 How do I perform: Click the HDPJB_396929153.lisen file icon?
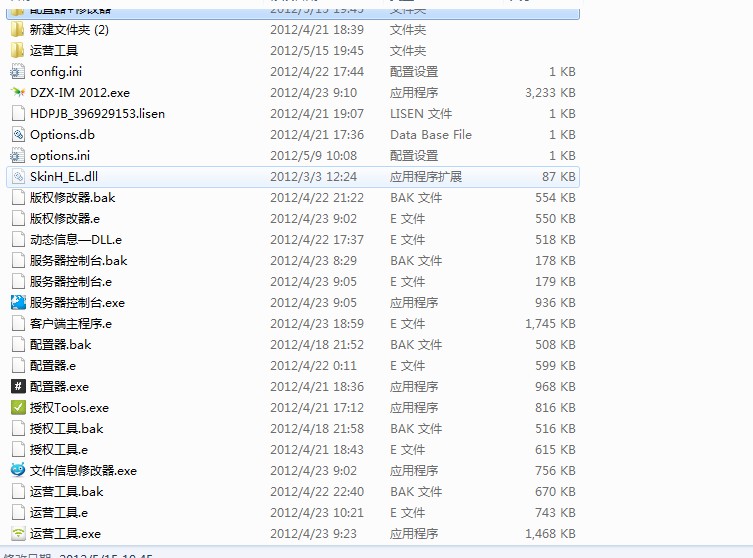pos(18,114)
